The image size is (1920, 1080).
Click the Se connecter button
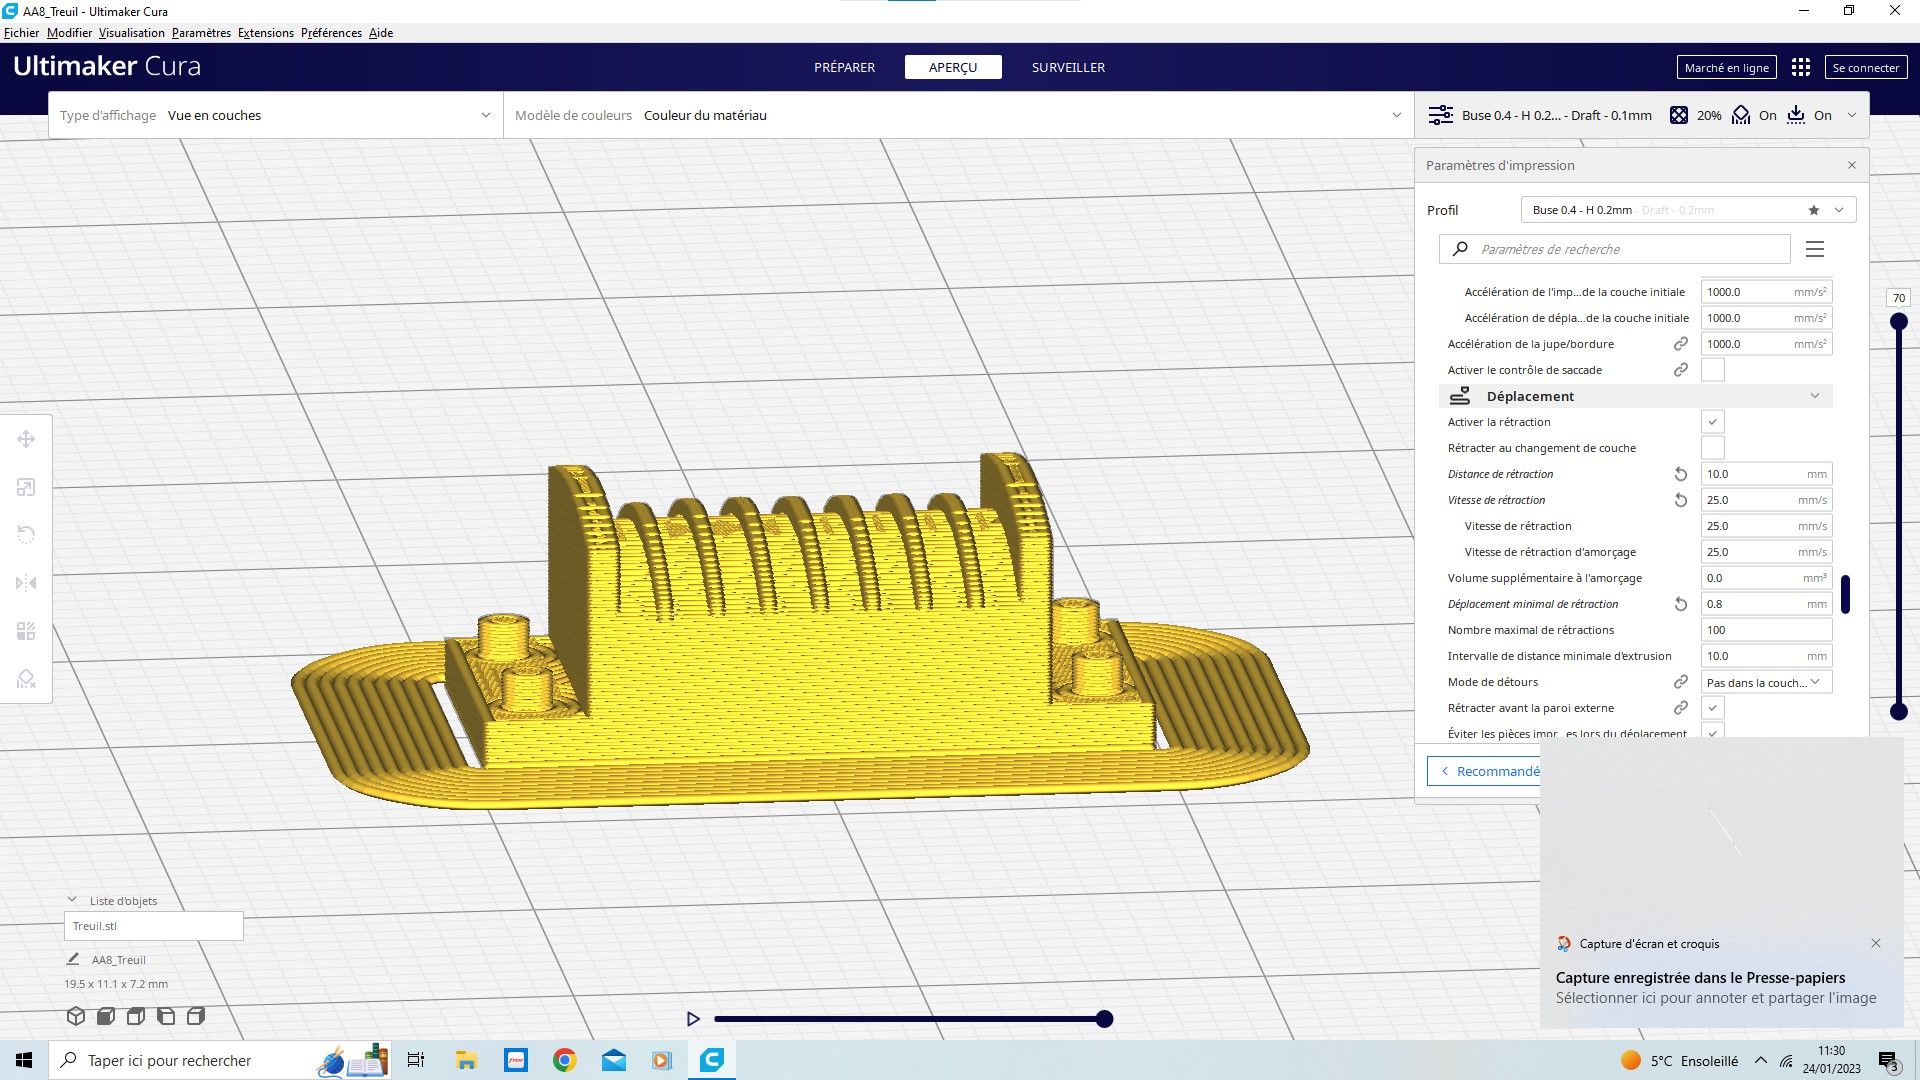click(x=1865, y=67)
